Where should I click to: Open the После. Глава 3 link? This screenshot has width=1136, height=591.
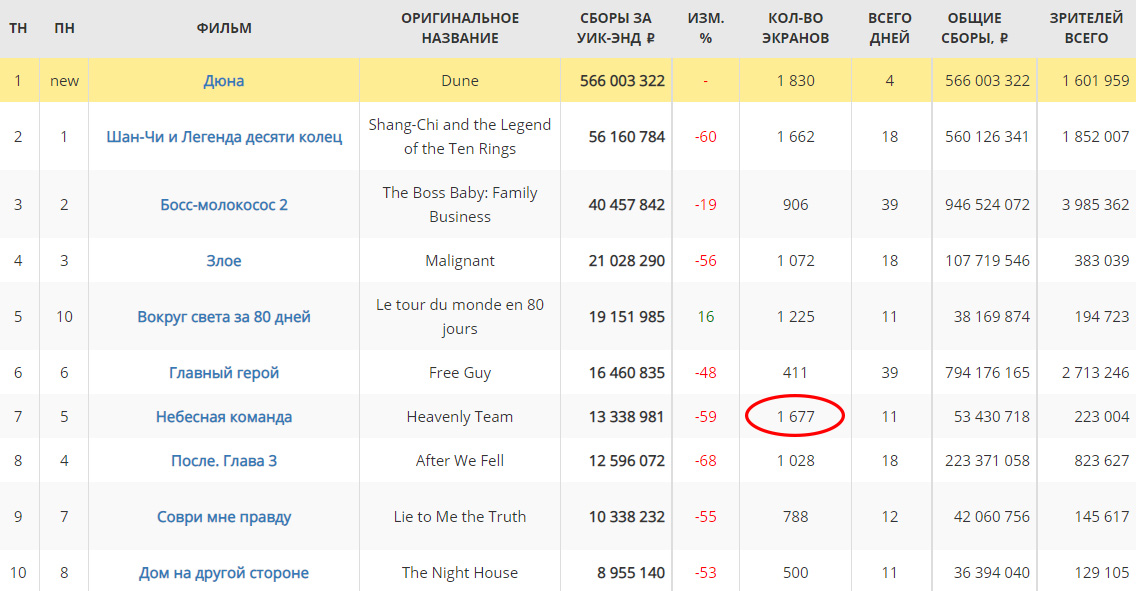click(x=224, y=461)
